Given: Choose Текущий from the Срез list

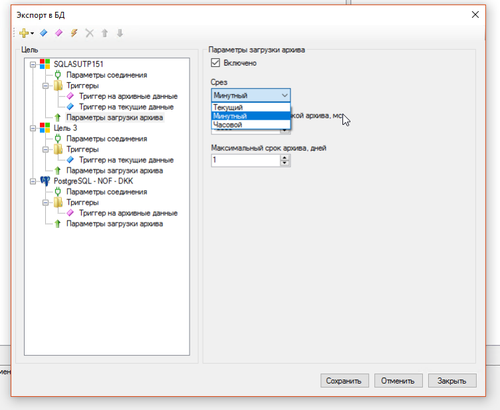Looking at the screenshot, I should [251, 107].
